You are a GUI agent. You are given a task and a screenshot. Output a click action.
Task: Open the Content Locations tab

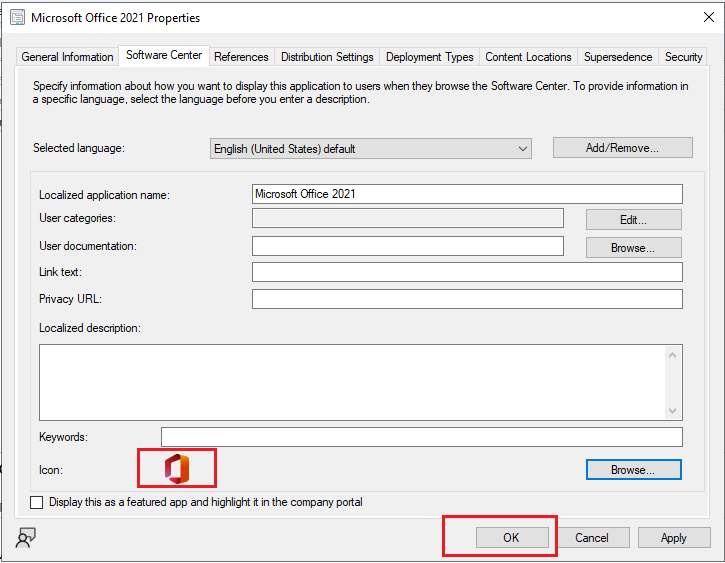tap(528, 57)
